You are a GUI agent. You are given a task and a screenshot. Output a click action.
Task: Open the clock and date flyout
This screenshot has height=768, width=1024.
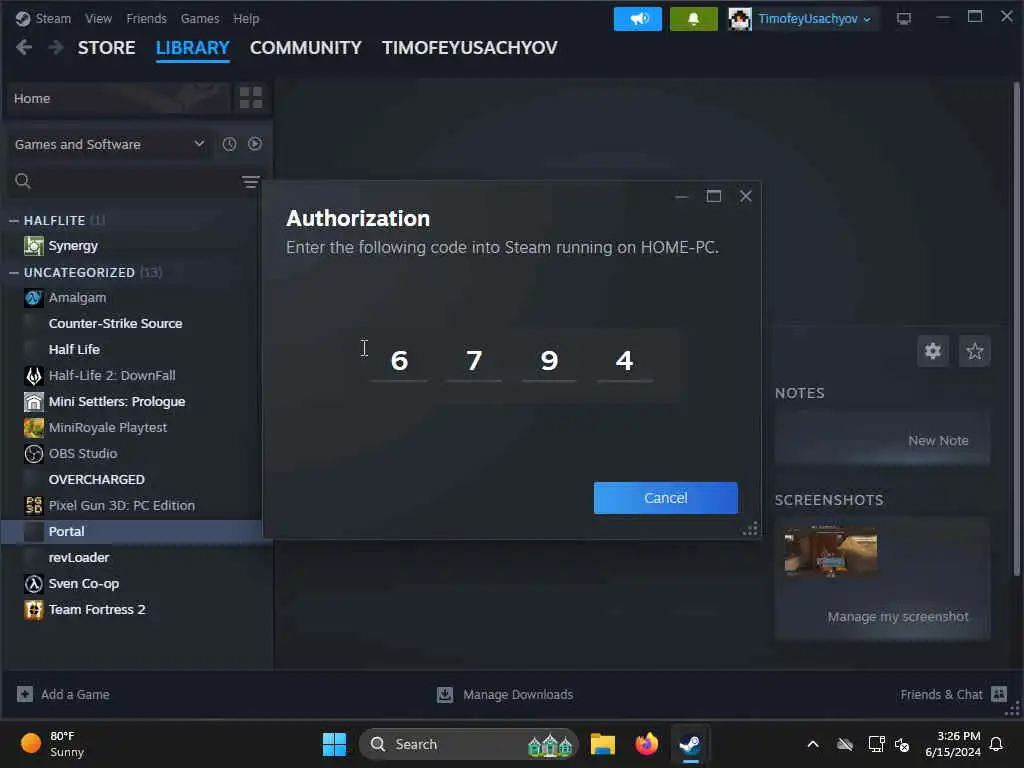(x=952, y=744)
